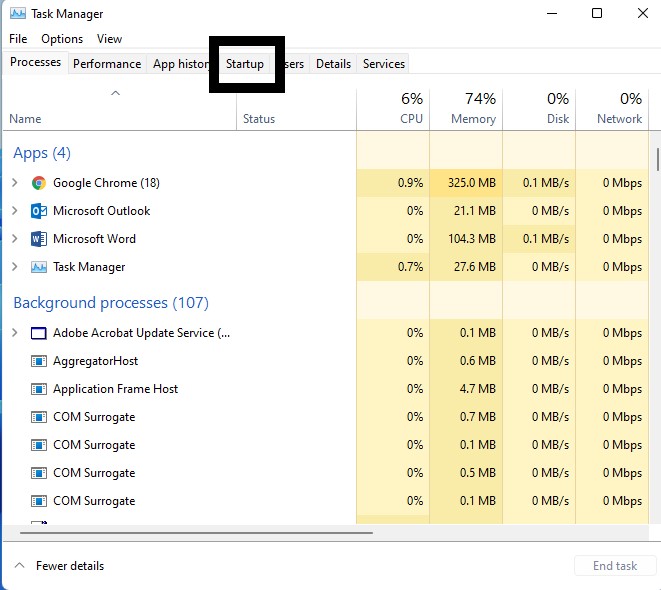
Task: Click the AggregatorHost process icon
Action: point(39,361)
